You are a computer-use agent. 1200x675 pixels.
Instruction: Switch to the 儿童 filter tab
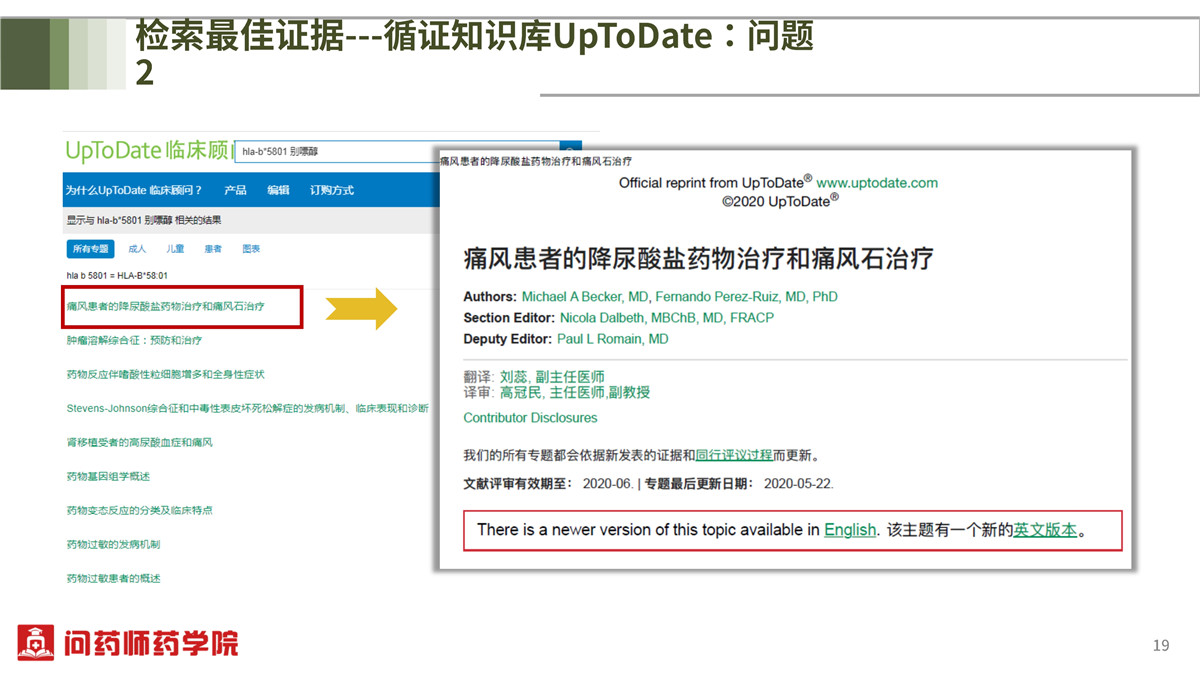pos(175,249)
